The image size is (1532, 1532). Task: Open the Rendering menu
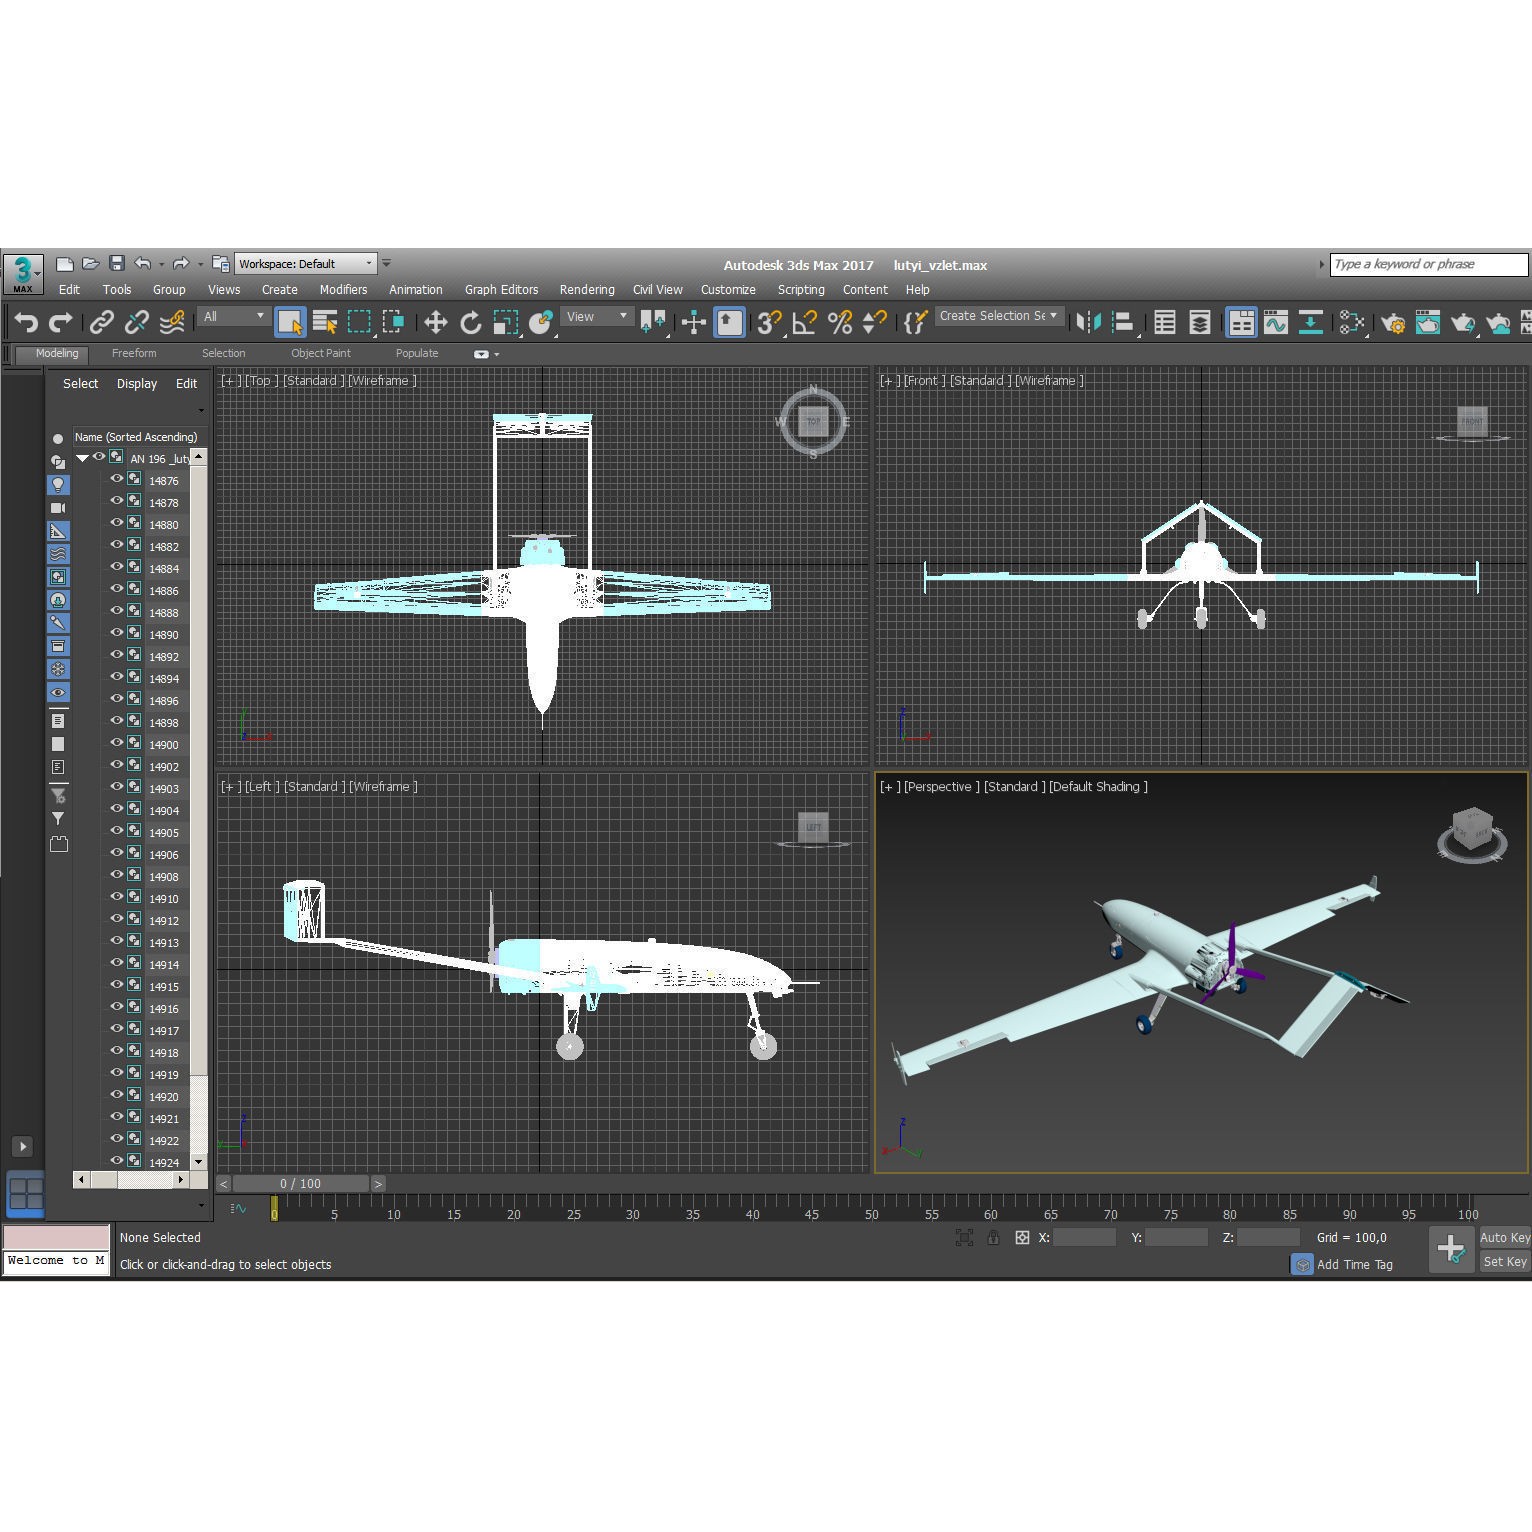587,289
